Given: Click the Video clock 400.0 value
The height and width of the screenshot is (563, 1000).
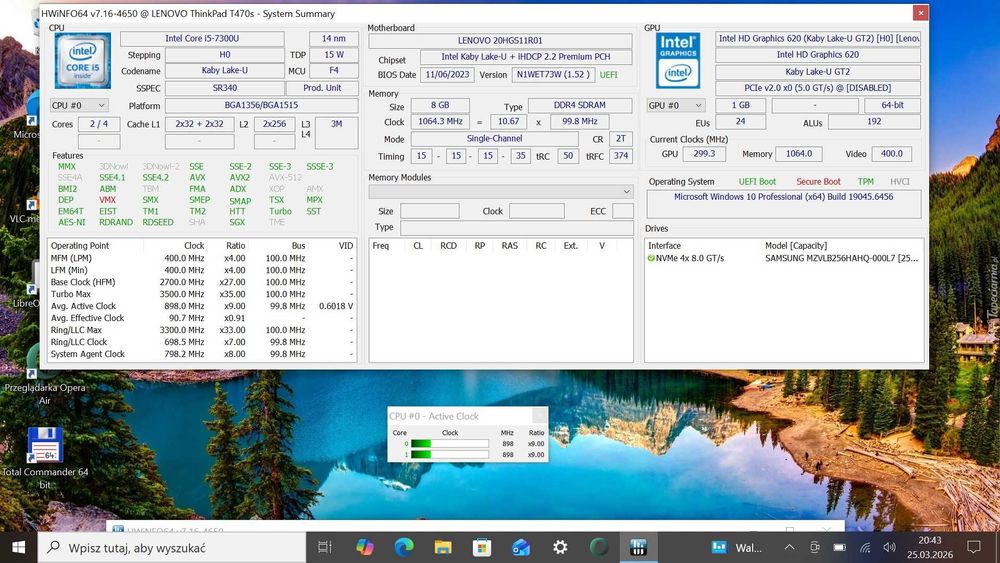Looking at the screenshot, I should click(x=892, y=154).
